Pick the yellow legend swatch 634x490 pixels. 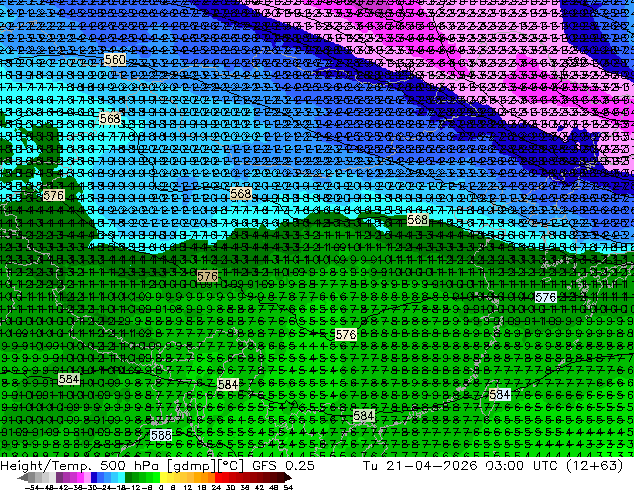pyautogui.click(x=163, y=478)
